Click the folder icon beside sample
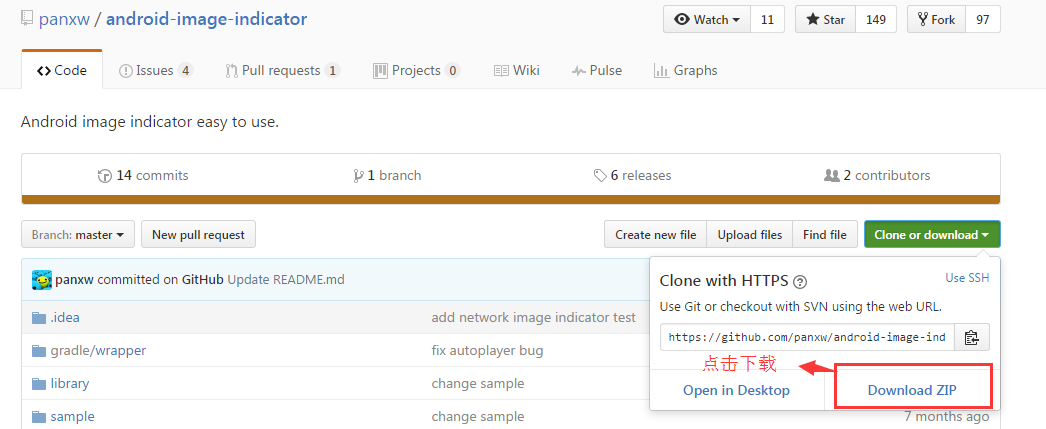Screen dimensions: 1046x429 (39, 417)
